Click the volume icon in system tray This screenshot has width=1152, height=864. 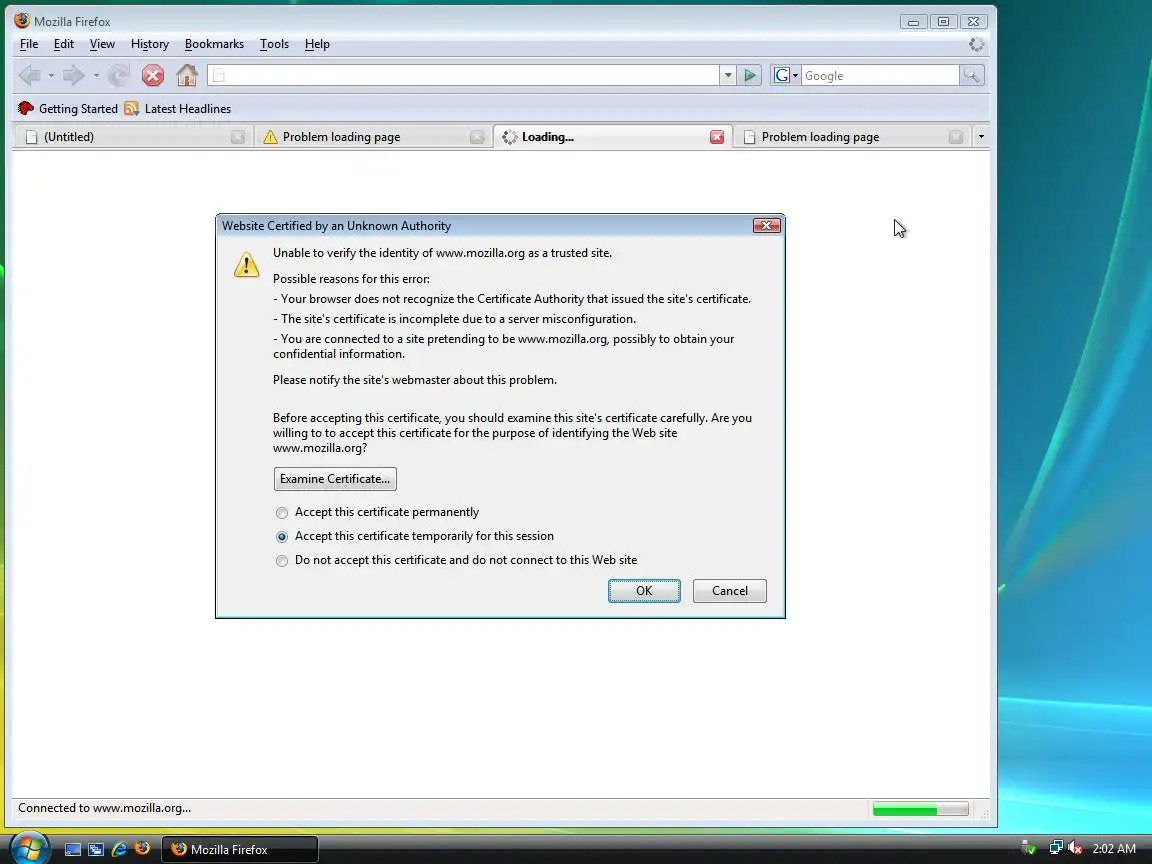coord(1075,849)
